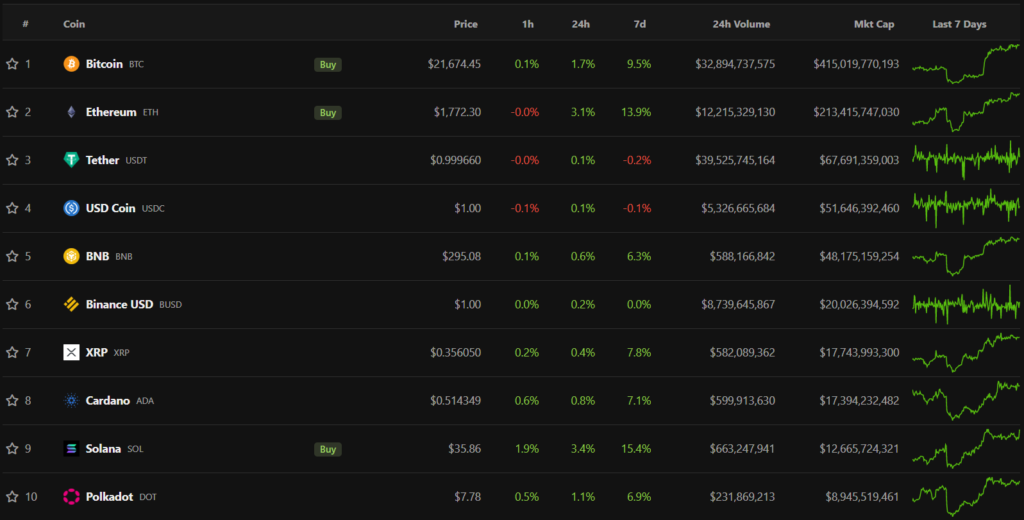Favorite Bitcoin with its star
The height and width of the screenshot is (520, 1024).
pos(12,64)
